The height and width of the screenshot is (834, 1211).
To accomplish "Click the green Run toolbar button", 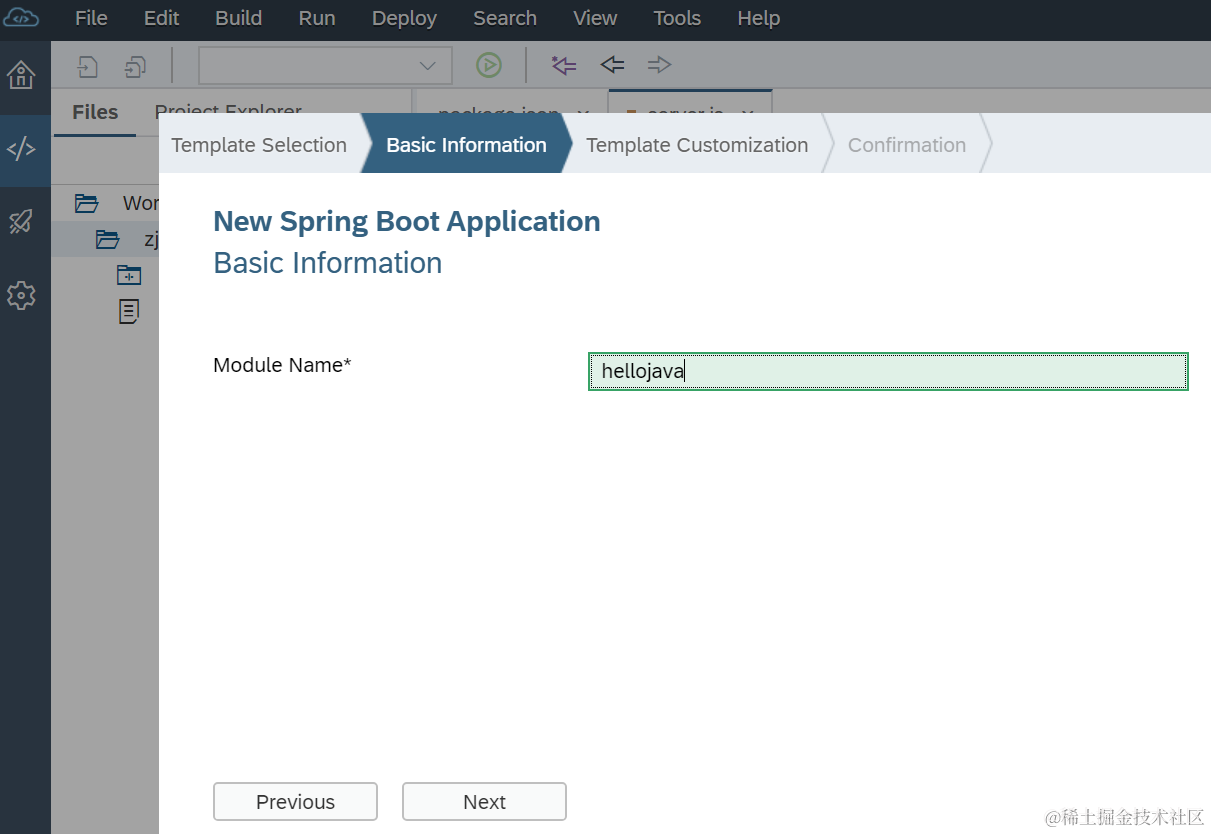I will click(488, 66).
